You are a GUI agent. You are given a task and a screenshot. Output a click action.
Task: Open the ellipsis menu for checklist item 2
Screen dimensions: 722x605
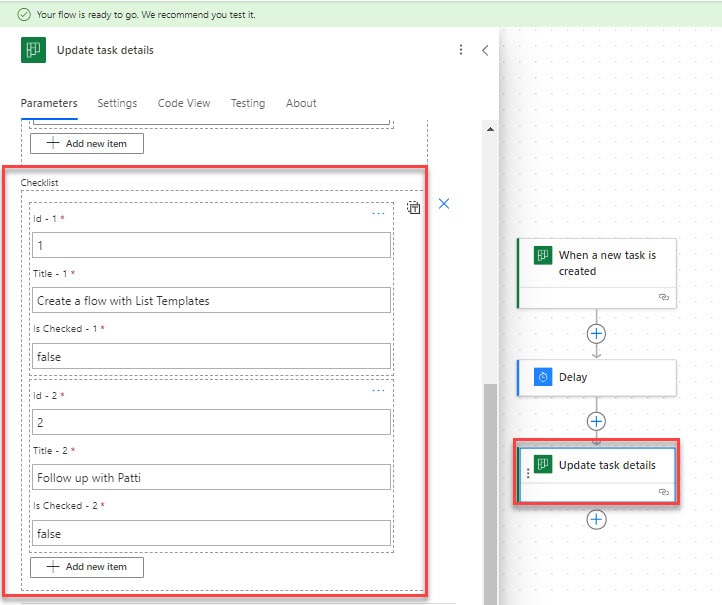[378, 390]
